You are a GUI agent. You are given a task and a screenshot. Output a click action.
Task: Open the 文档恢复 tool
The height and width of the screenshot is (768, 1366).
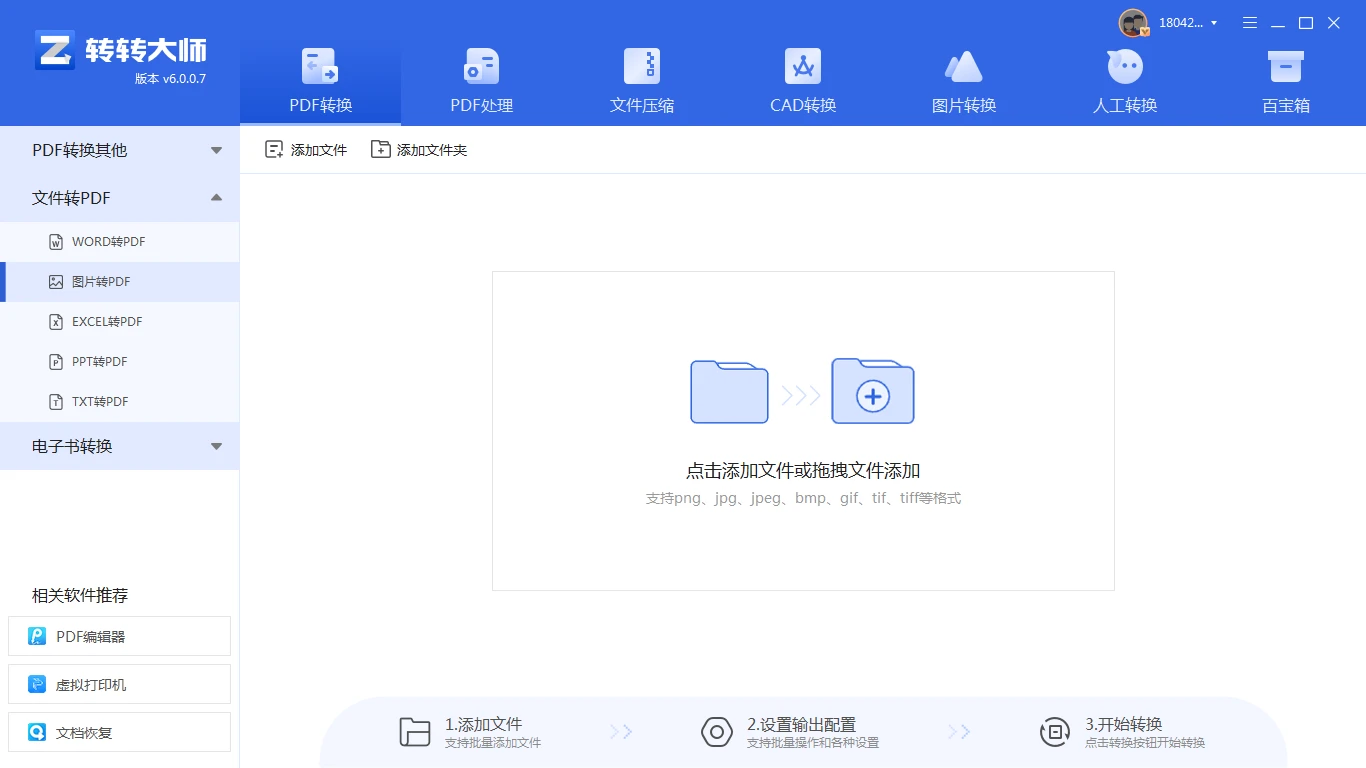click(x=119, y=732)
